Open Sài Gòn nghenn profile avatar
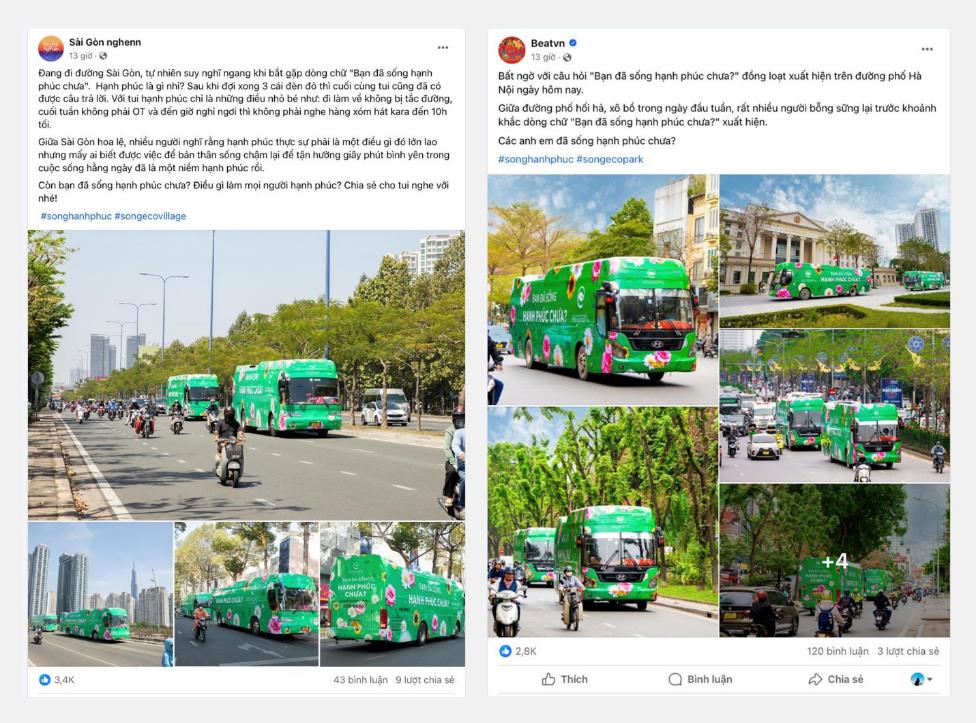The image size is (976, 723). click(51, 49)
